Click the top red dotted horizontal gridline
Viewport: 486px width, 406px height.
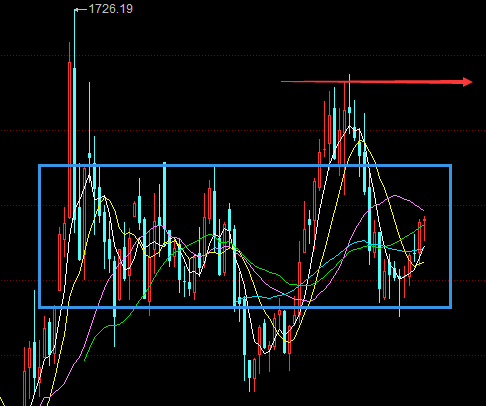pyautogui.click(x=243, y=55)
